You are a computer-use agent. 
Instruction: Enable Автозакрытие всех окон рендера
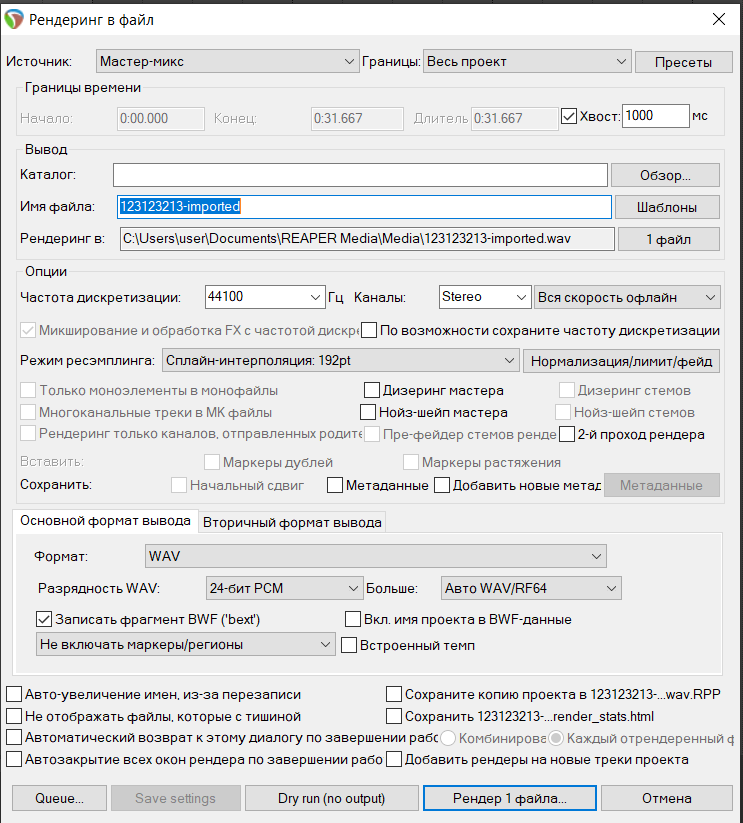click(14, 759)
